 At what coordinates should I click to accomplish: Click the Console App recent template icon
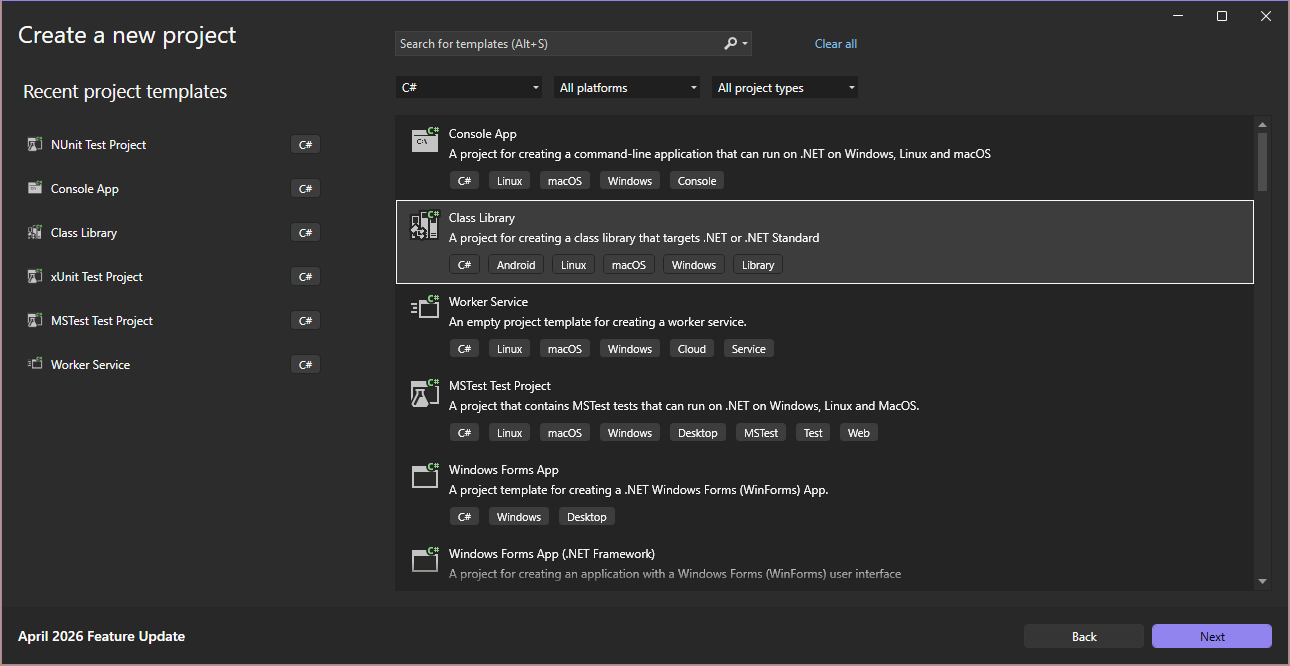tap(34, 188)
